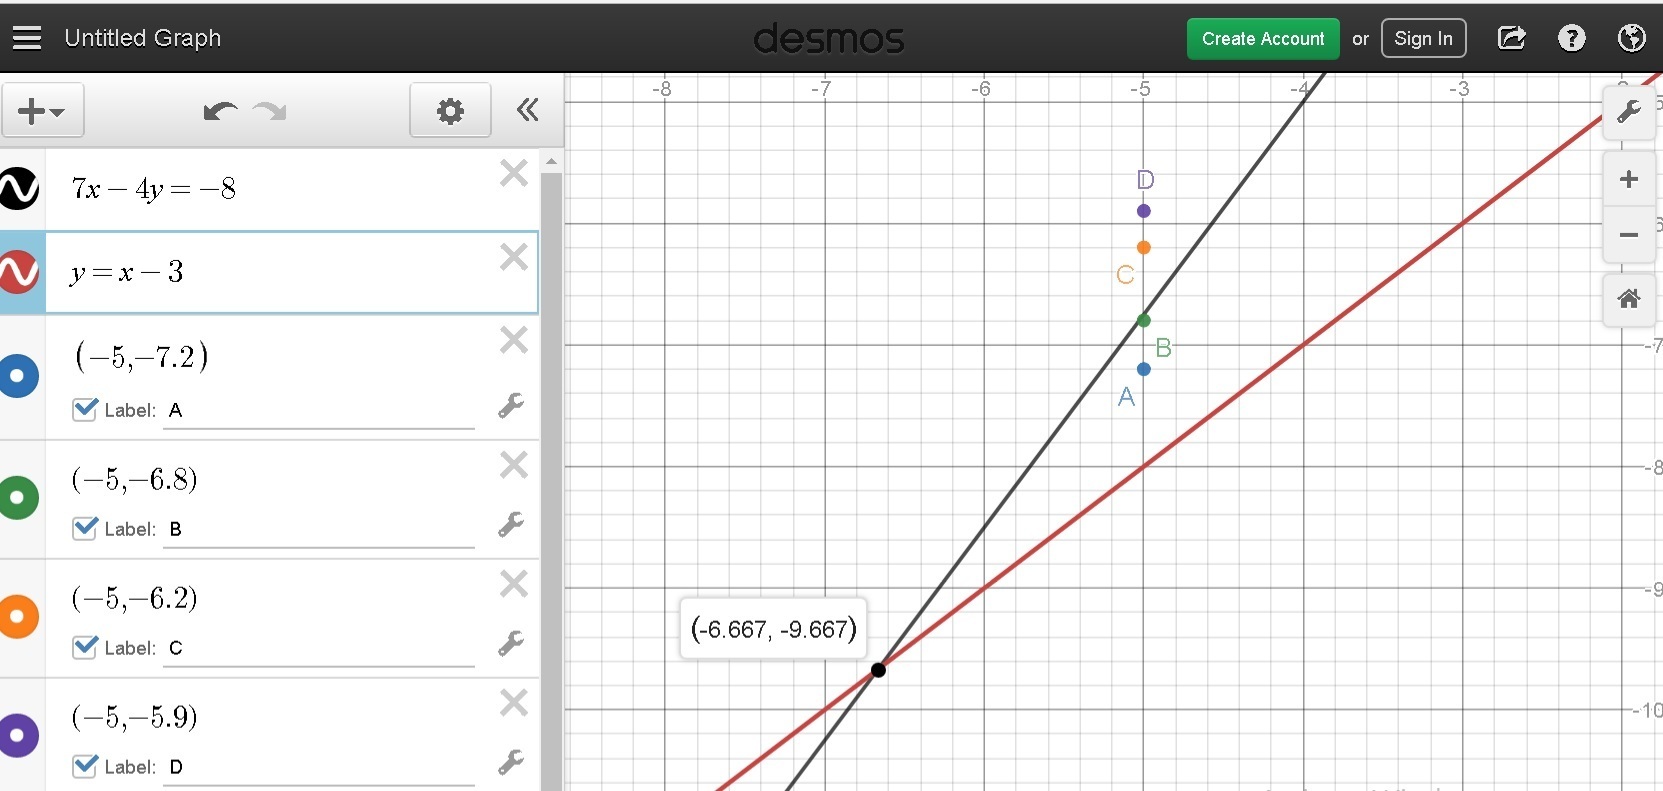The height and width of the screenshot is (791, 1663).
Task: Collapse the expression list panel
Action: tap(527, 110)
